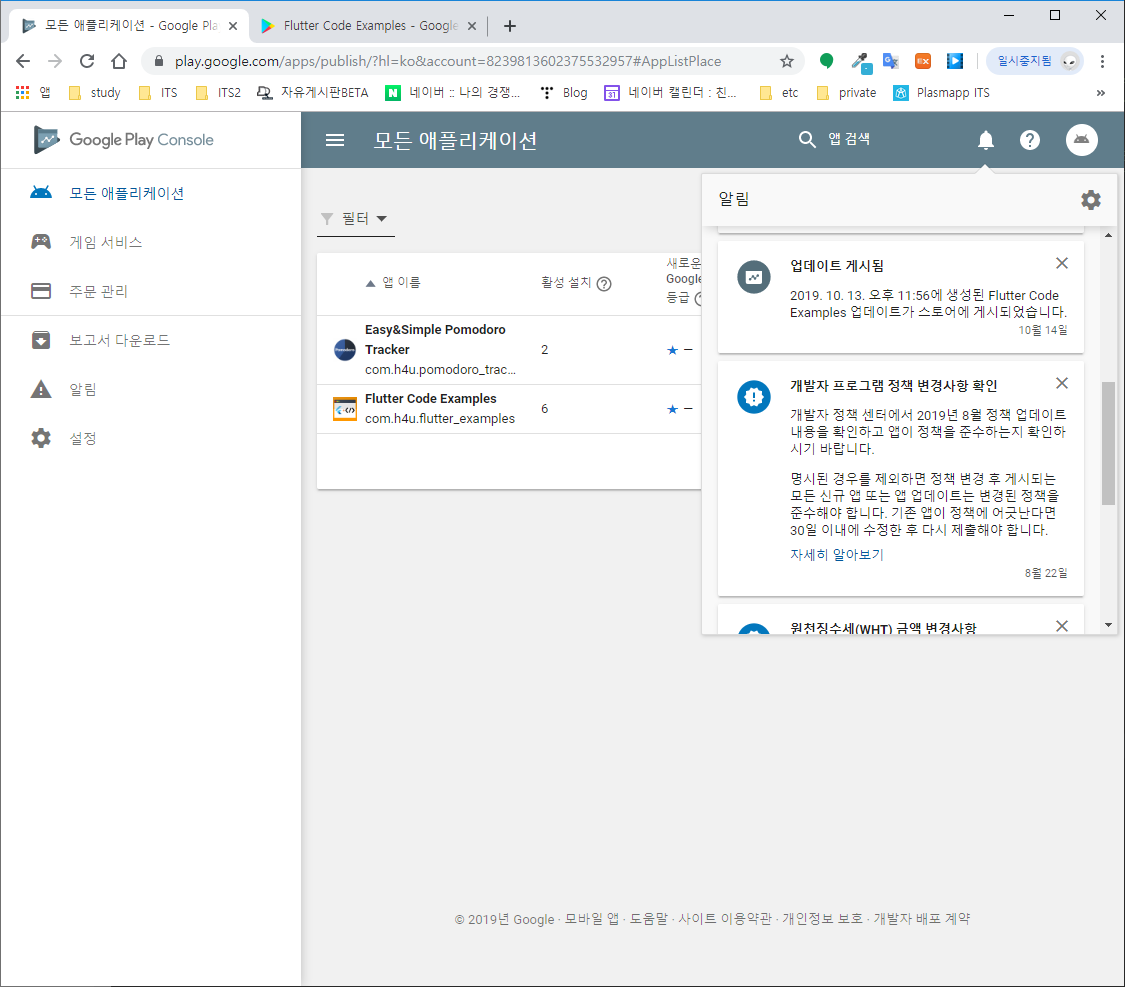Sort by 앱 이름 column arrow
Viewport: 1125px width, 987px height.
[370, 283]
